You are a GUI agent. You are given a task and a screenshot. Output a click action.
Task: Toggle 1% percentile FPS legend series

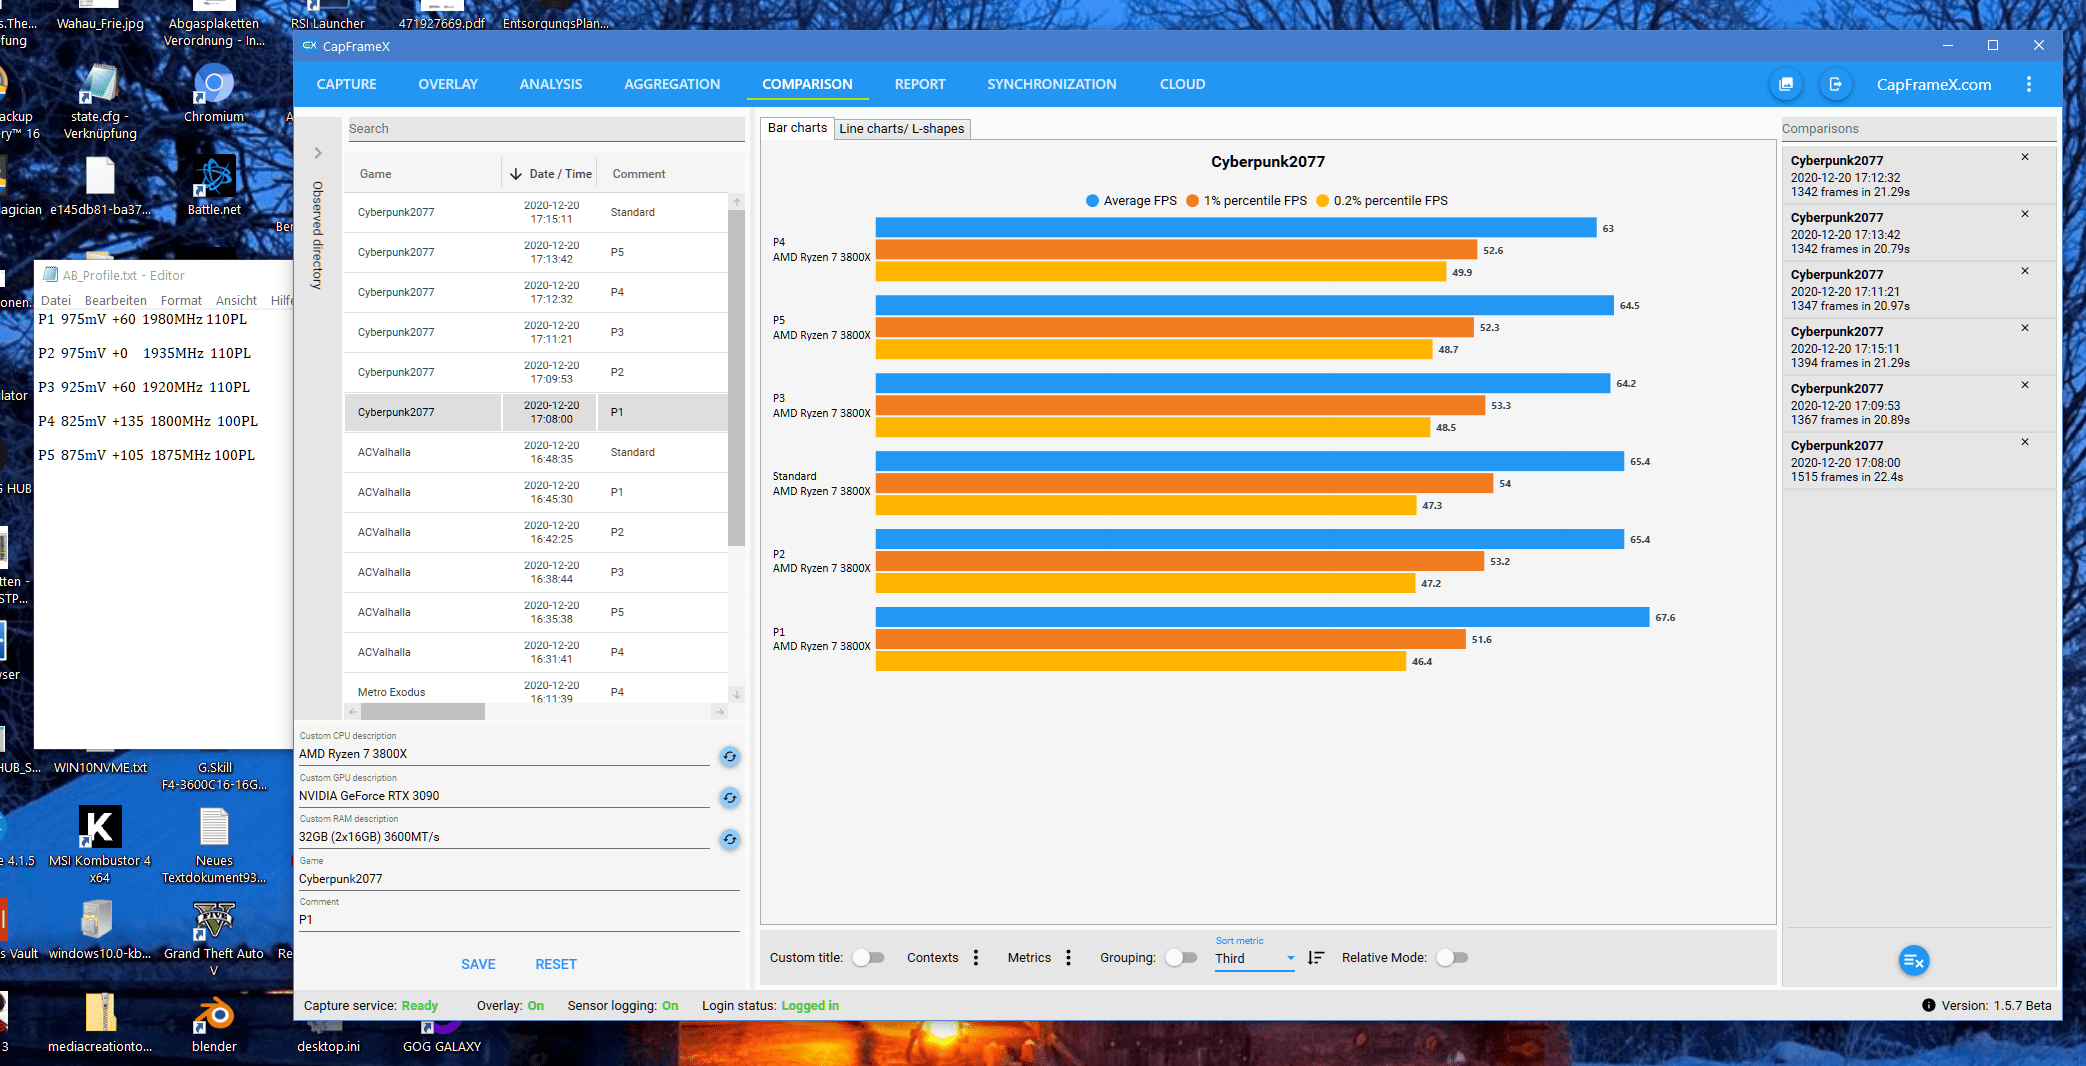[x=1246, y=201]
